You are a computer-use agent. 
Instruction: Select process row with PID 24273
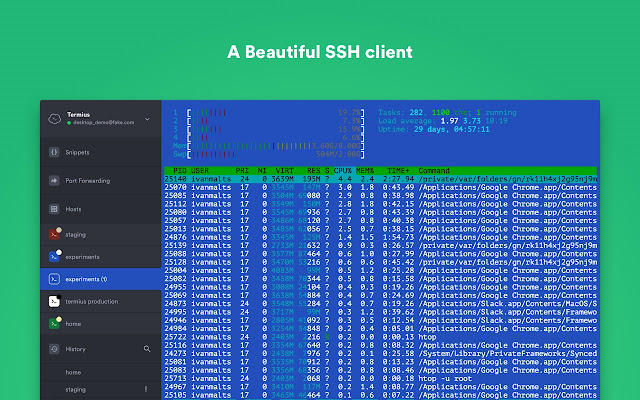tap(380, 353)
